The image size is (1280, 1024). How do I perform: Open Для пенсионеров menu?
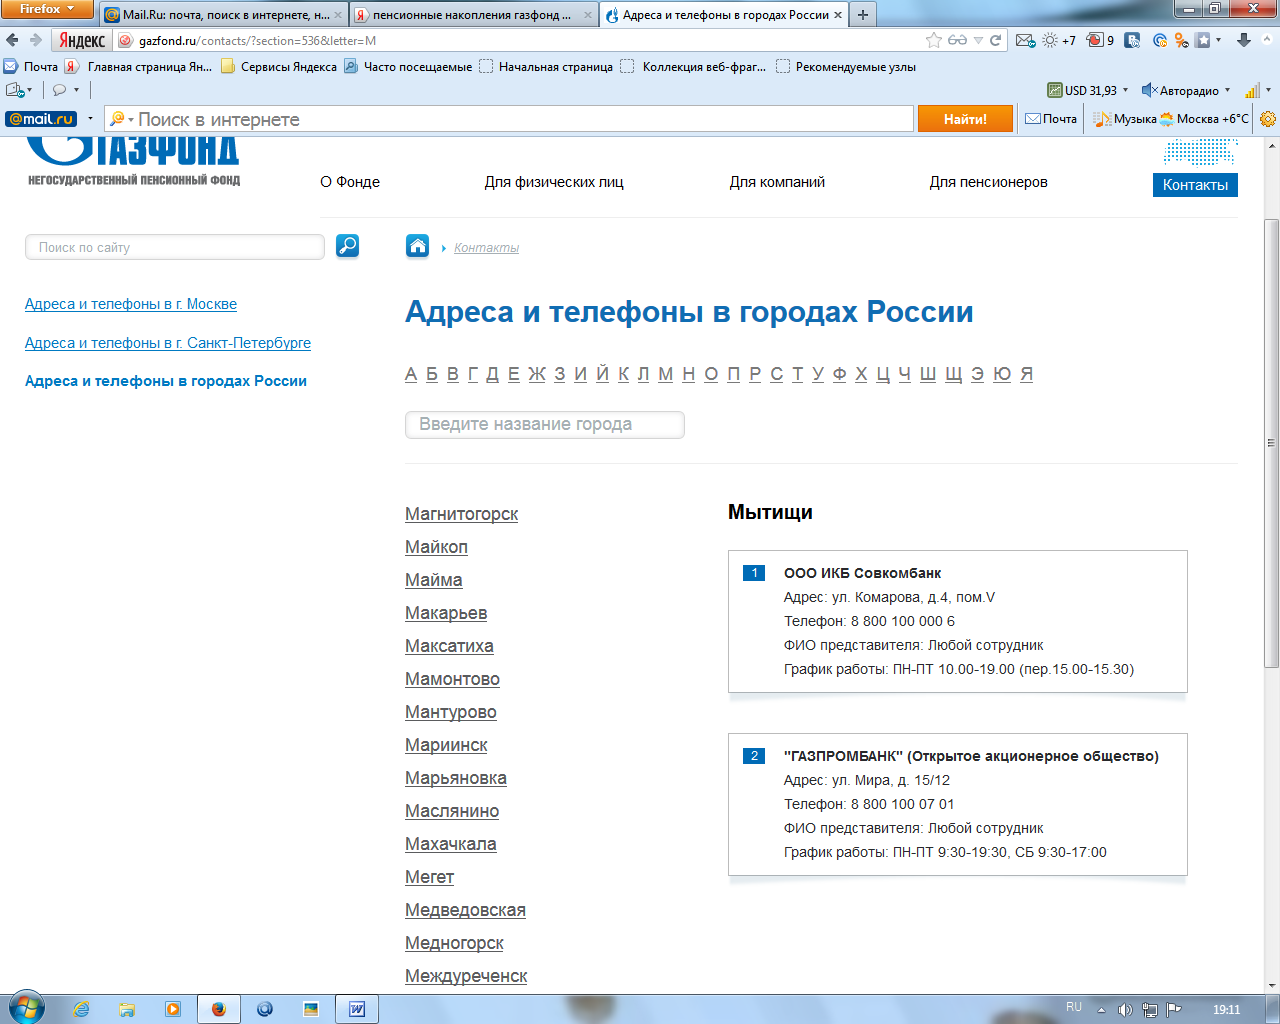tap(988, 182)
